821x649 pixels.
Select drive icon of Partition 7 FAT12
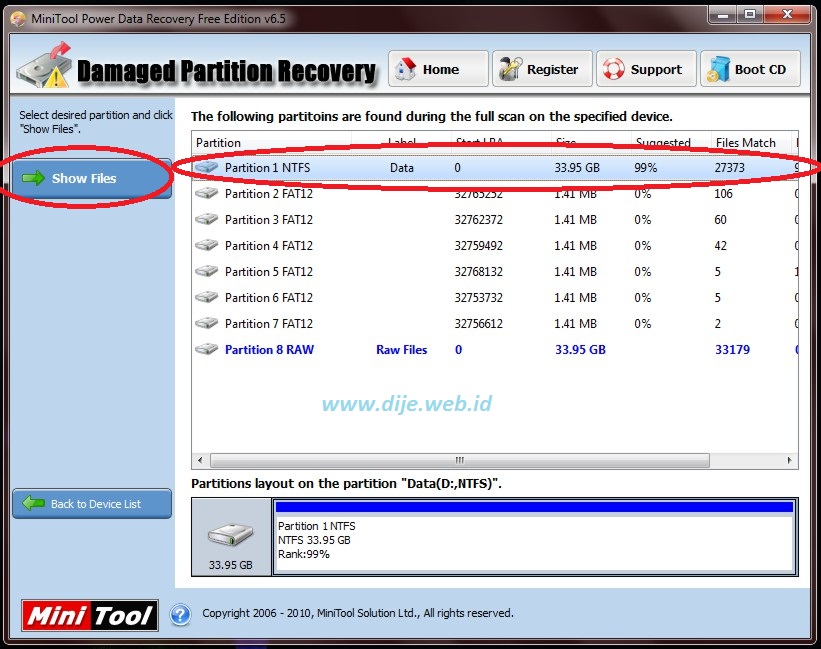pos(206,323)
